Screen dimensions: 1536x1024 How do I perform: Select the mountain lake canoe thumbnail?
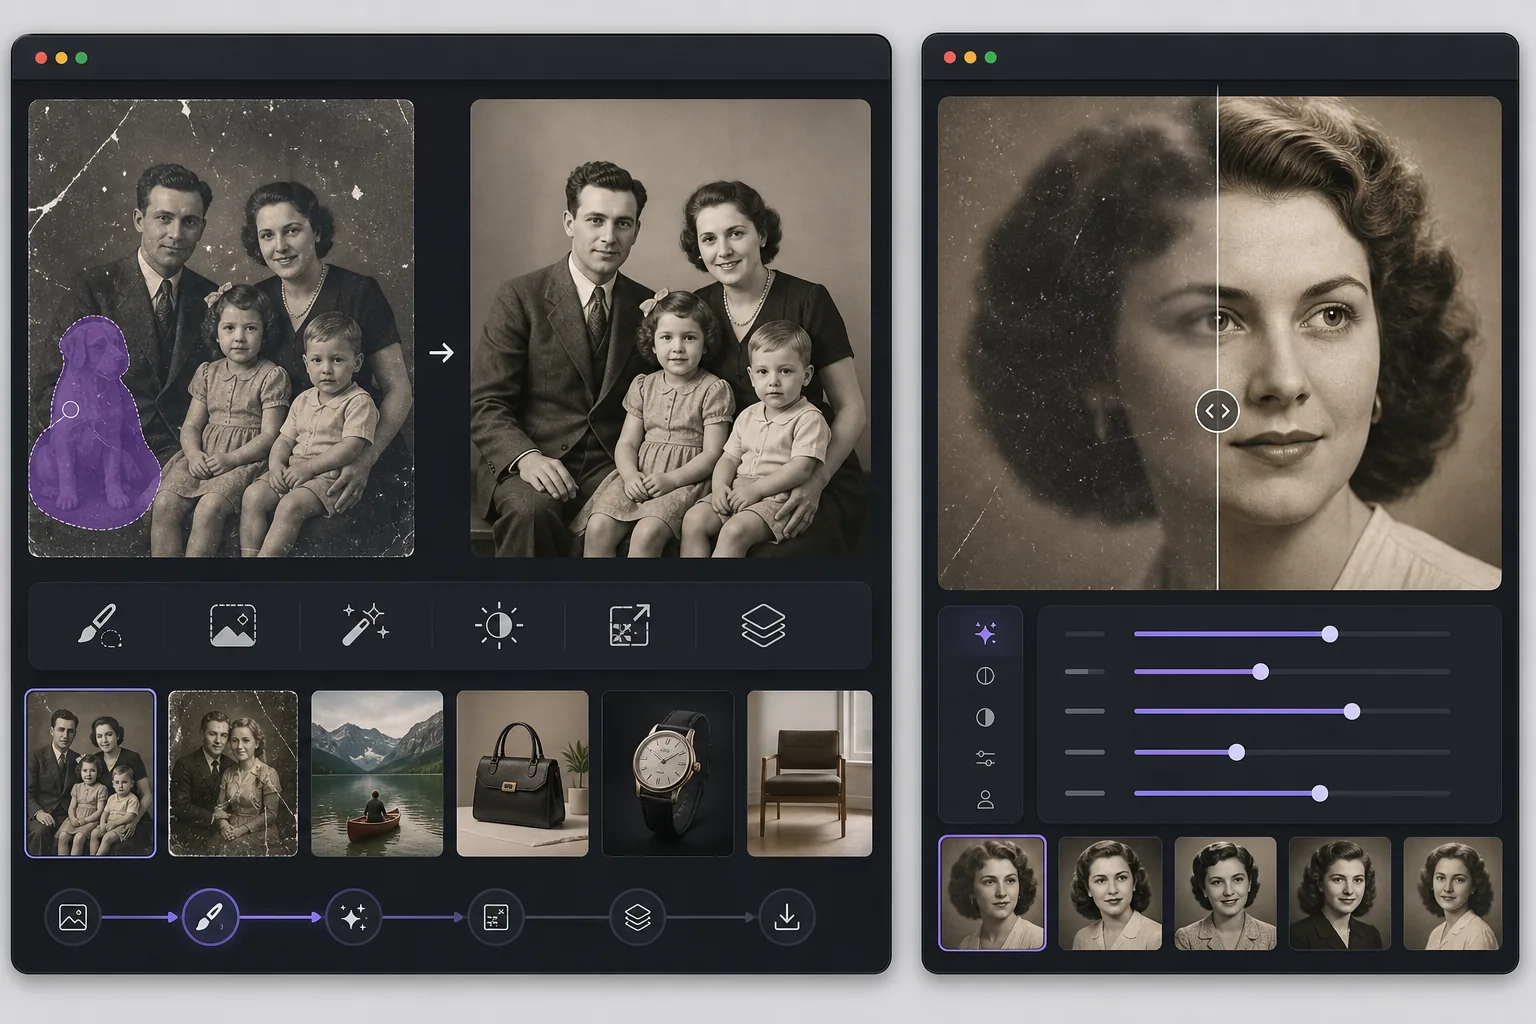(x=377, y=773)
